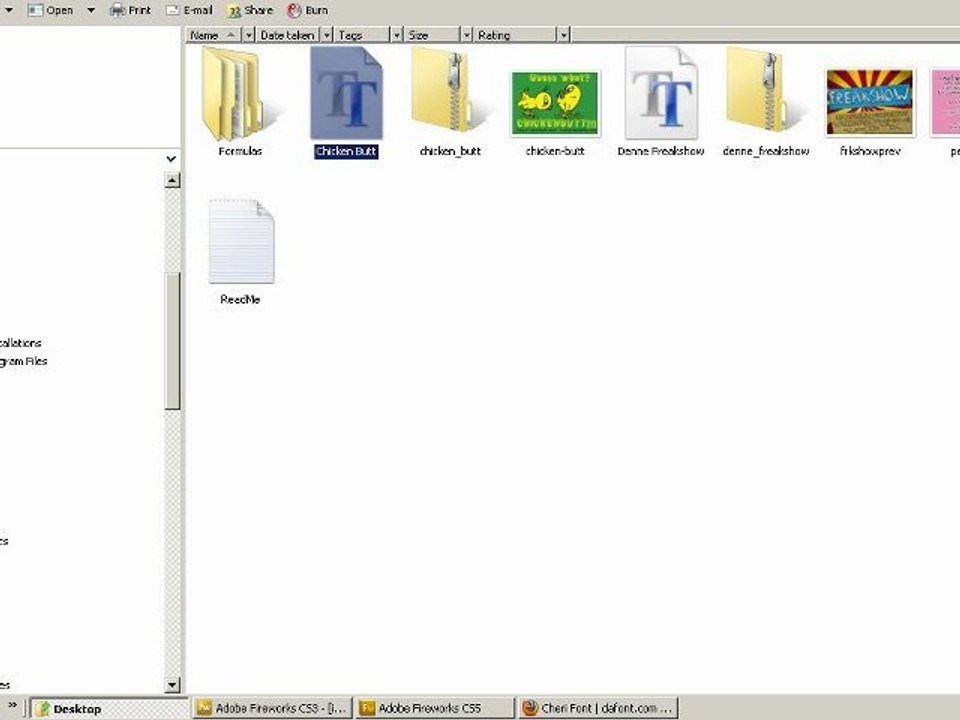
Task: Switch to the Desktop taskbar button
Action: [108, 708]
